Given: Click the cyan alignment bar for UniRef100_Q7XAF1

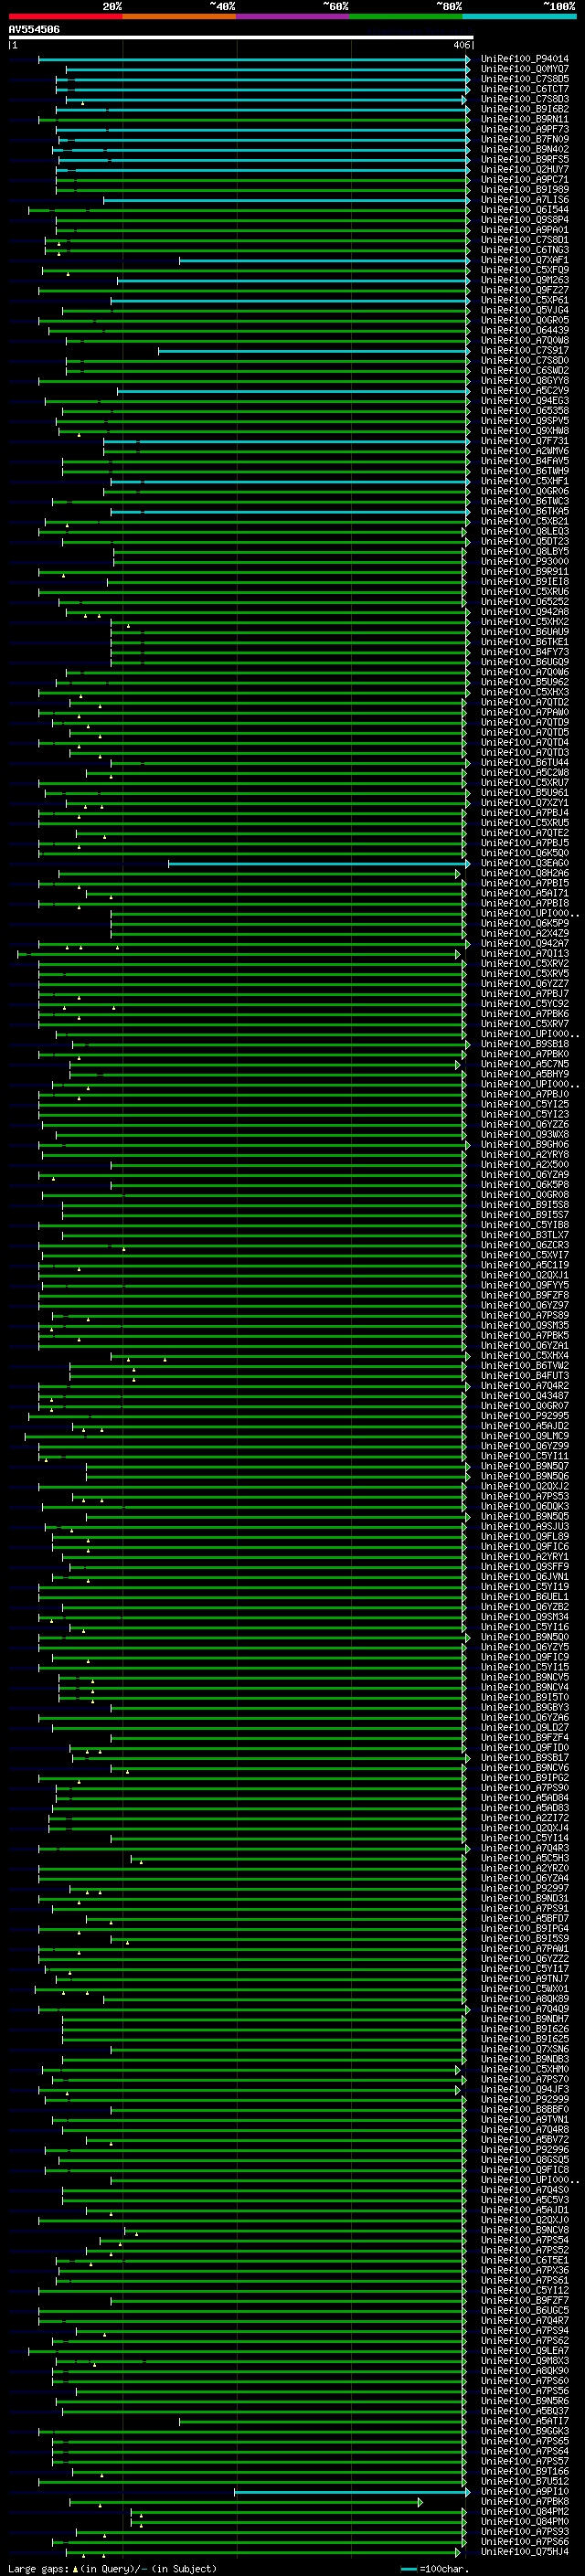Looking at the screenshot, I should point(324,260).
